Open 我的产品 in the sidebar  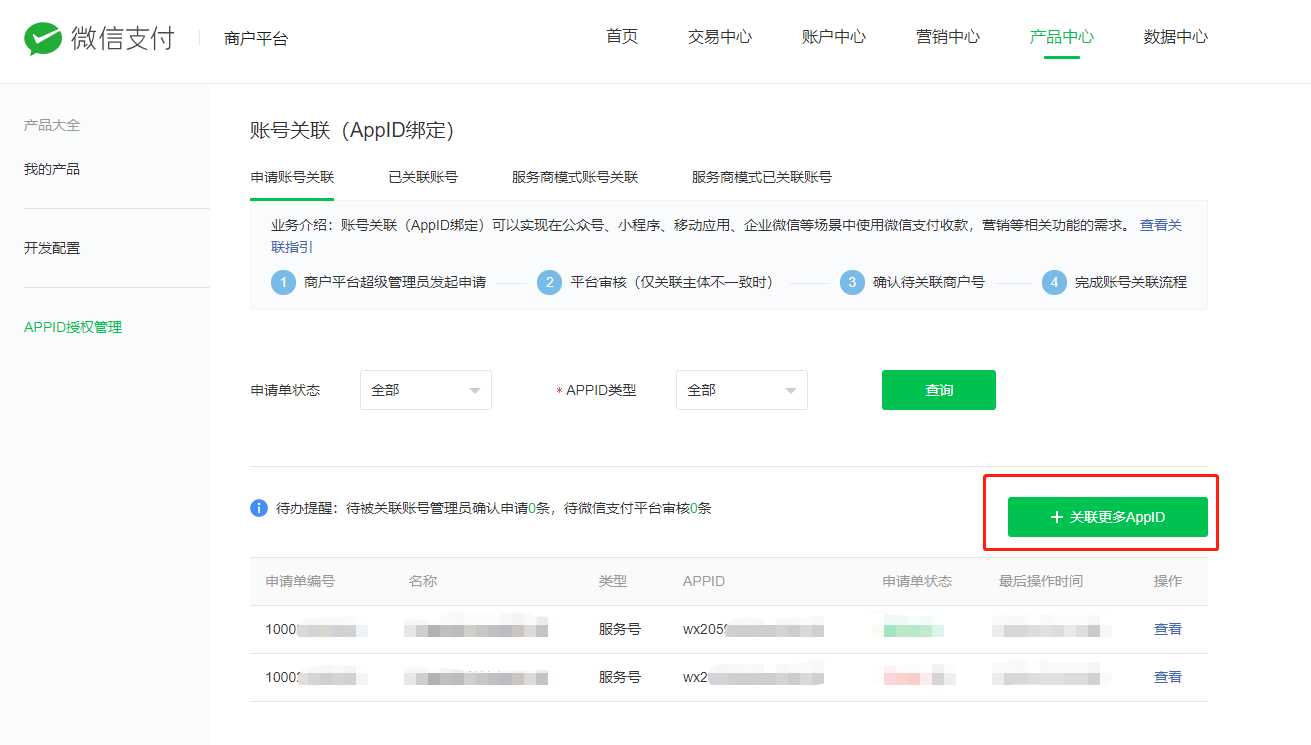click(x=52, y=169)
